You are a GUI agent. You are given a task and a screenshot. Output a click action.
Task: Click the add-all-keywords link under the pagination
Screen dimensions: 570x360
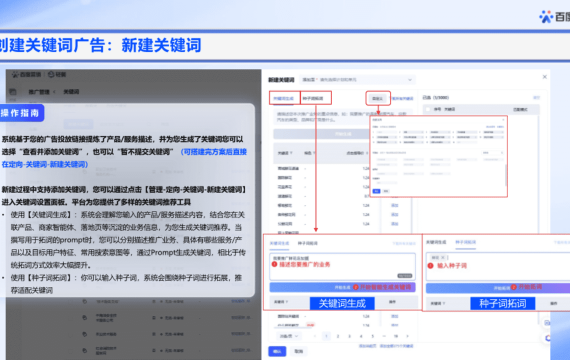tap(397, 346)
